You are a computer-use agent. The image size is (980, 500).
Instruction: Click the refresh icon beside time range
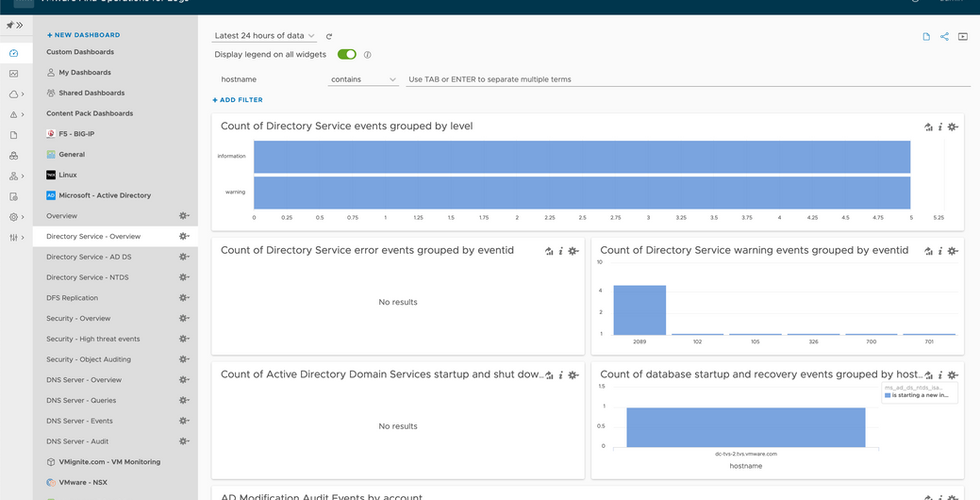coord(329,36)
